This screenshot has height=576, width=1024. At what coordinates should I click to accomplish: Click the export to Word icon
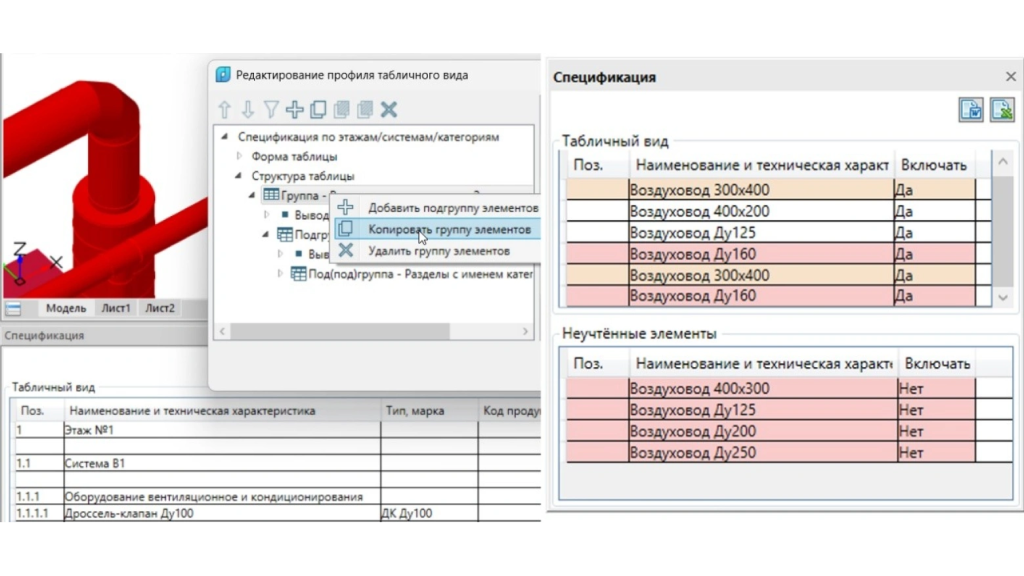click(971, 110)
